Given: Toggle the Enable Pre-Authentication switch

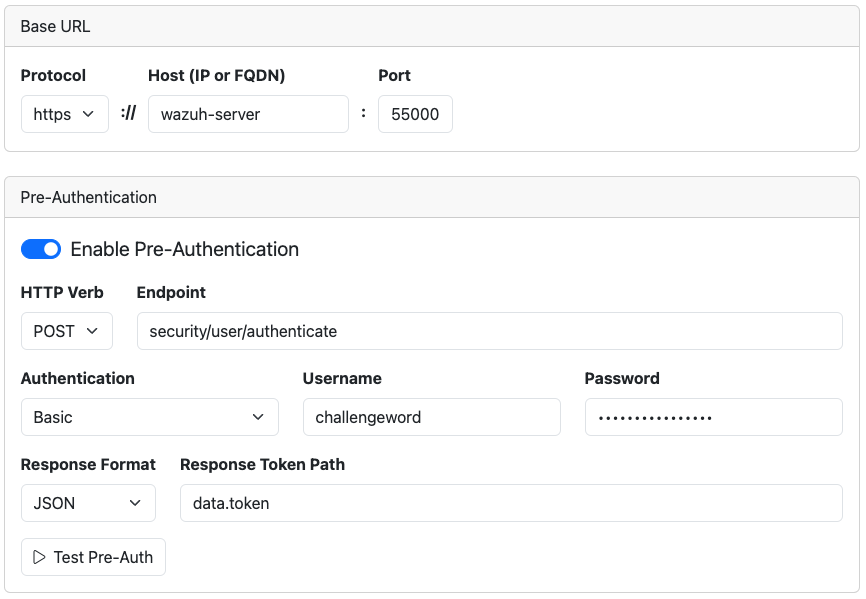Looking at the screenshot, I should [x=41, y=250].
